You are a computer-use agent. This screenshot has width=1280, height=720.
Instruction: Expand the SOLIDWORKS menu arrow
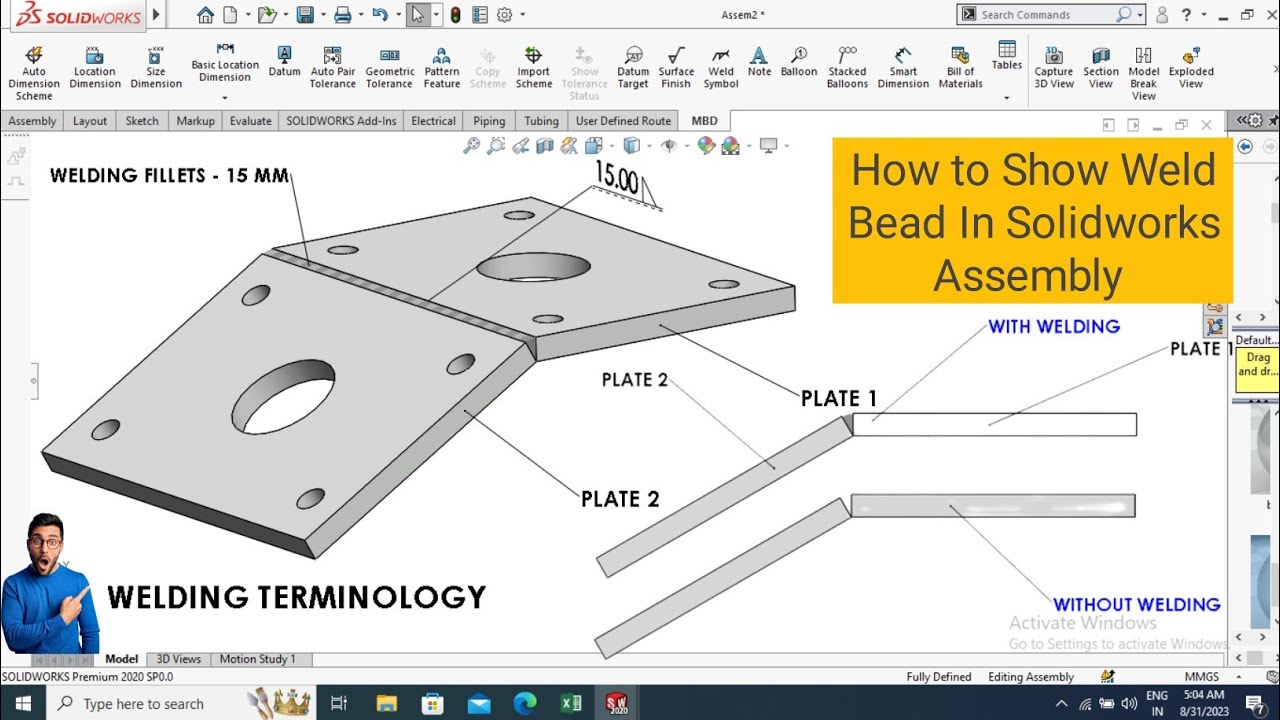(156, 15)
